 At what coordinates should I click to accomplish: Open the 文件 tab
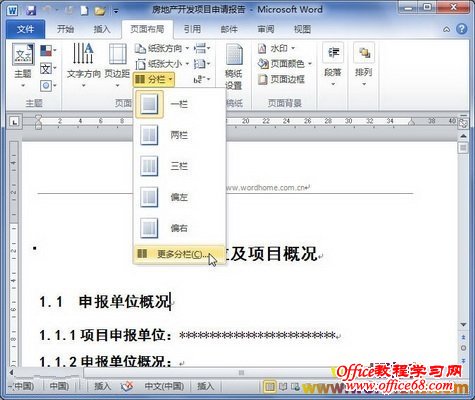click(x=25, y=29)
